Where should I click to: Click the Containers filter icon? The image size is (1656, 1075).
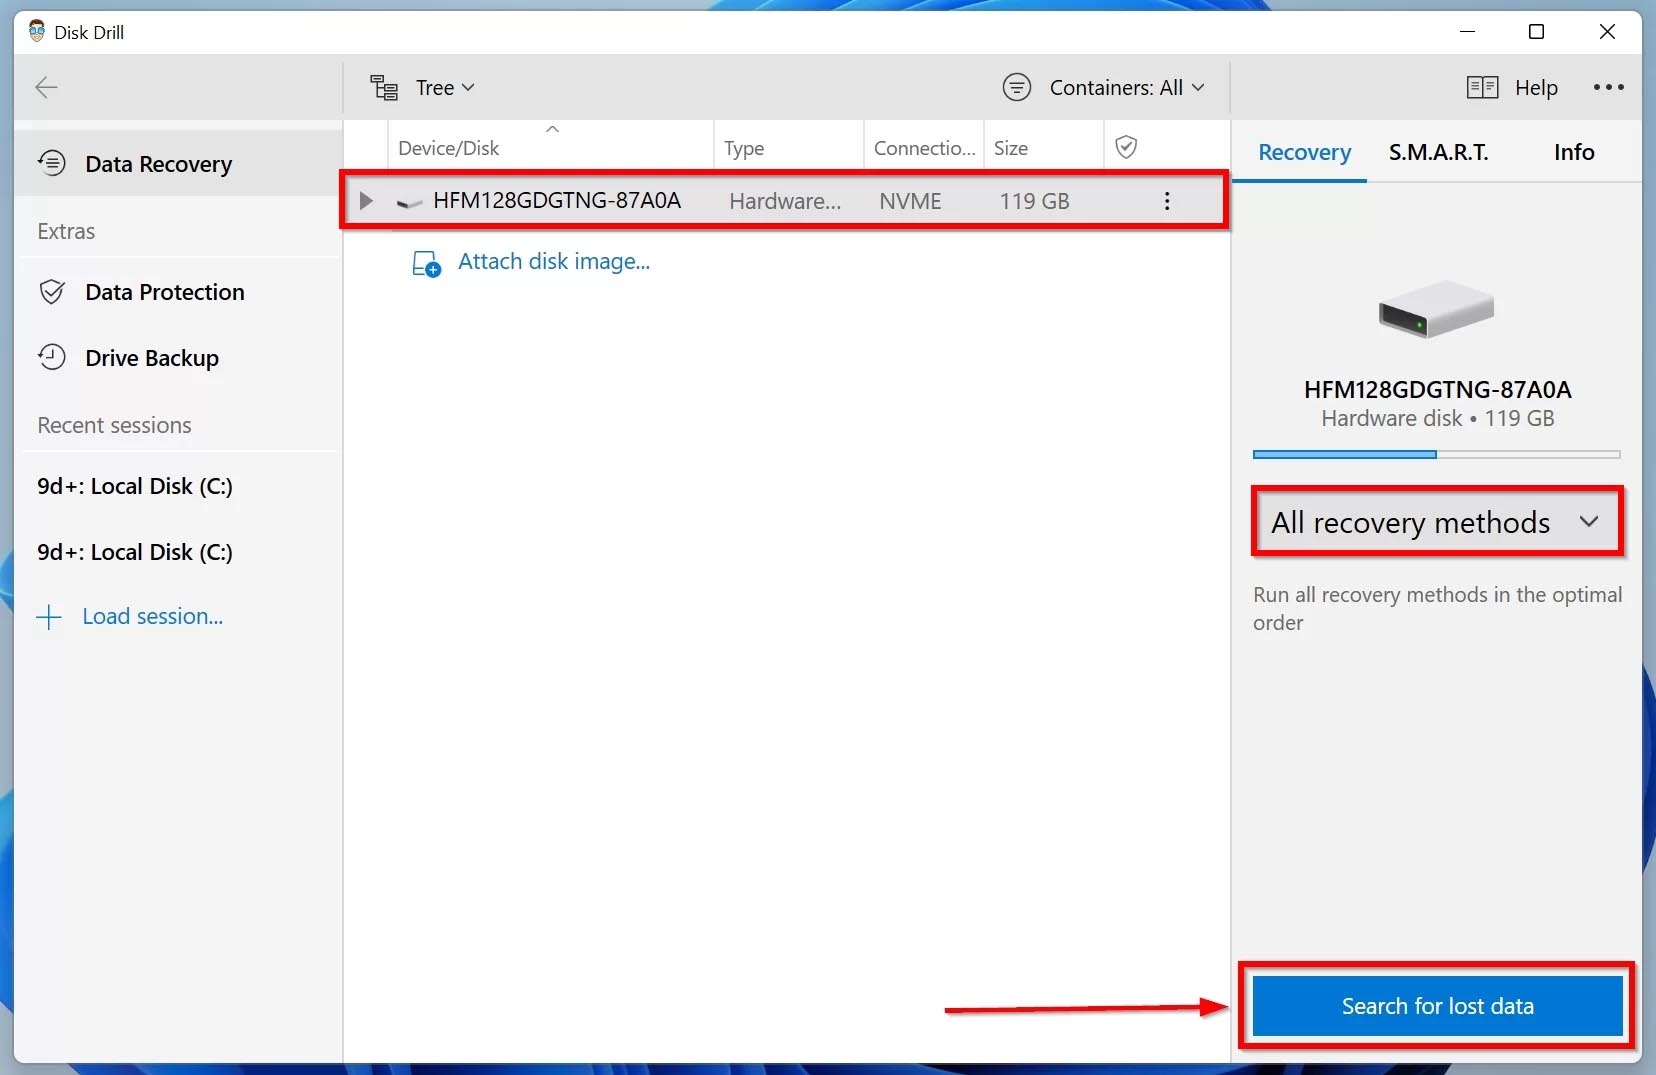click(1017, 88)
